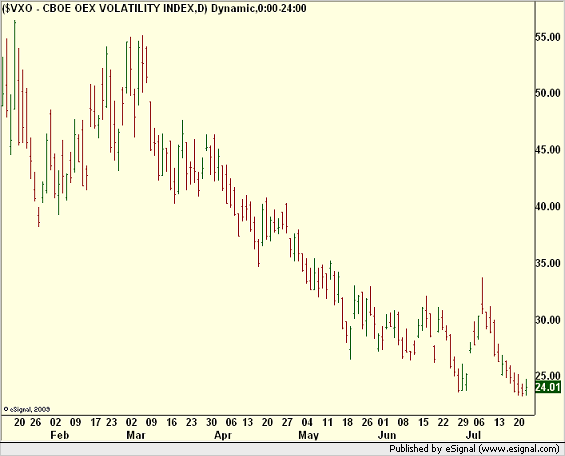Image resolution: width=565 pixels, height=456 pixels.
Task: Click the green 24.01 current price label
Action: (548, 388)
